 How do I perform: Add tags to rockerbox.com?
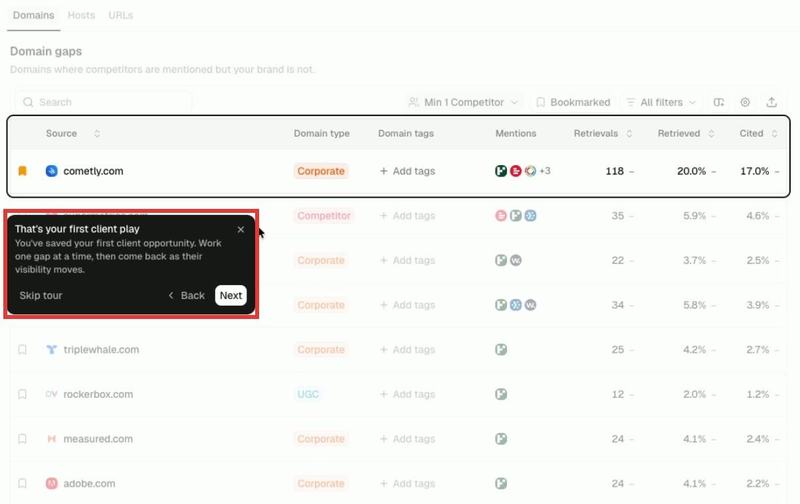(407, 394)
